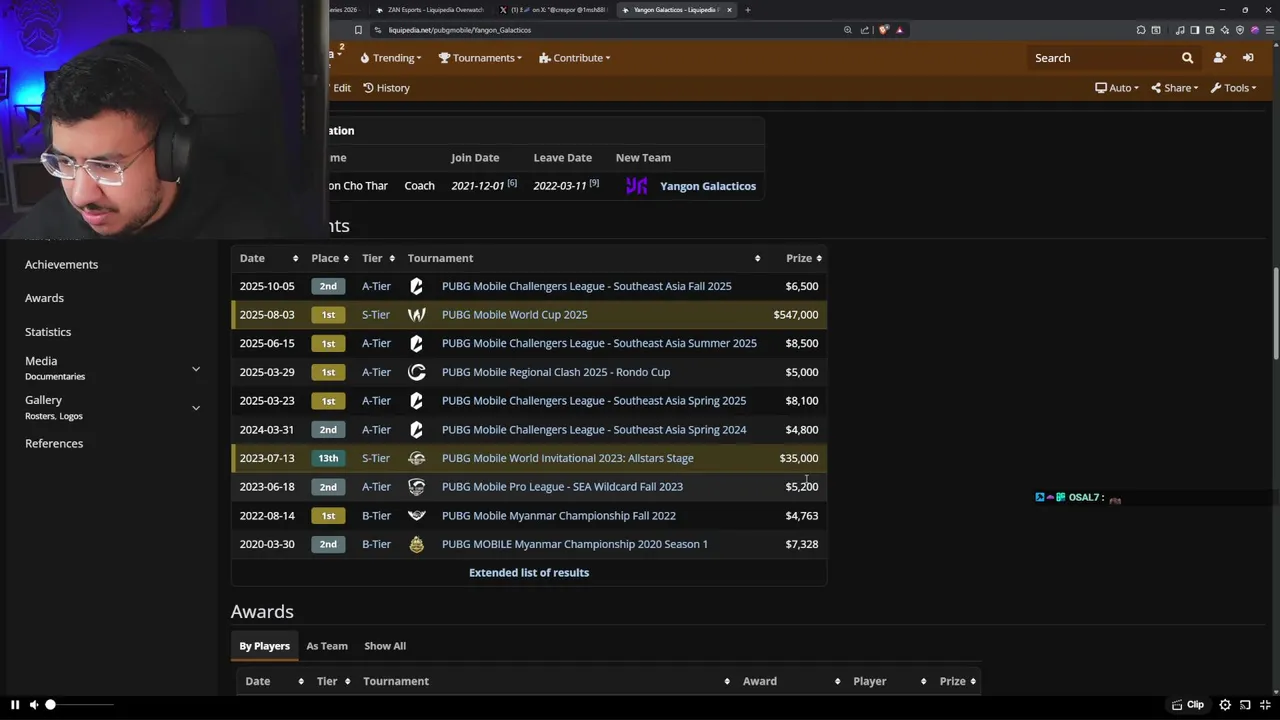1280x720 pixels.
Task: Click the browser address bar URL
Action: 459,30
